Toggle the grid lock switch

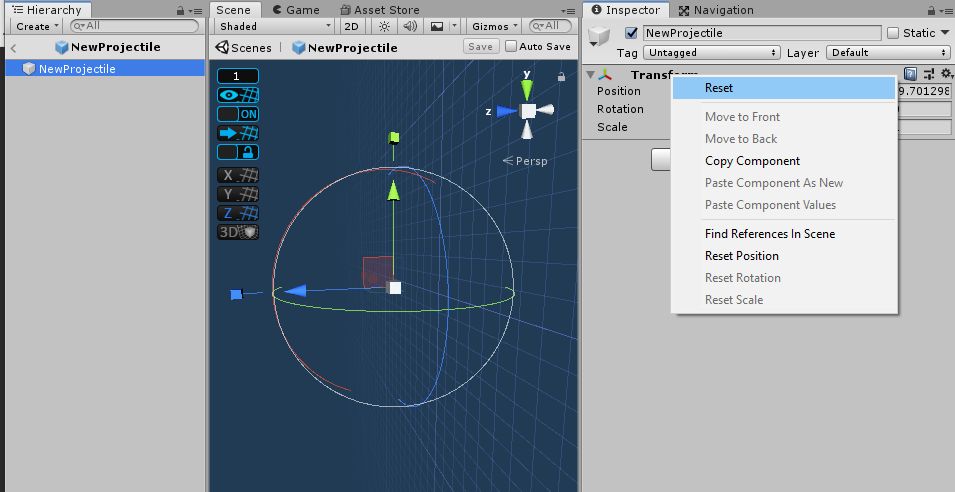[238, 152]
